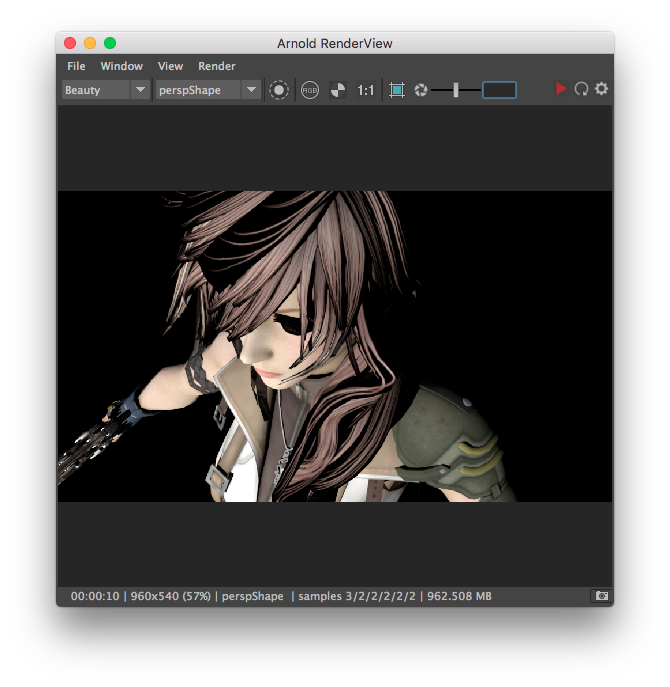Toggle the isolate selected circle icon
The width and height of the screenshot is (670, 687).
[x=279, y=90]
